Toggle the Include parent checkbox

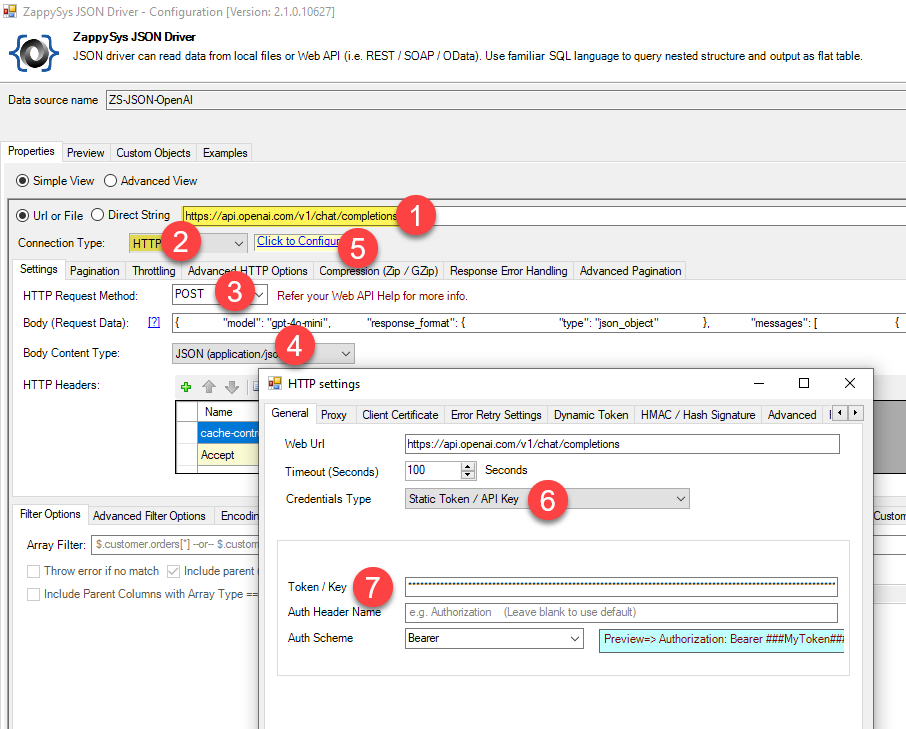click(173, 571)
